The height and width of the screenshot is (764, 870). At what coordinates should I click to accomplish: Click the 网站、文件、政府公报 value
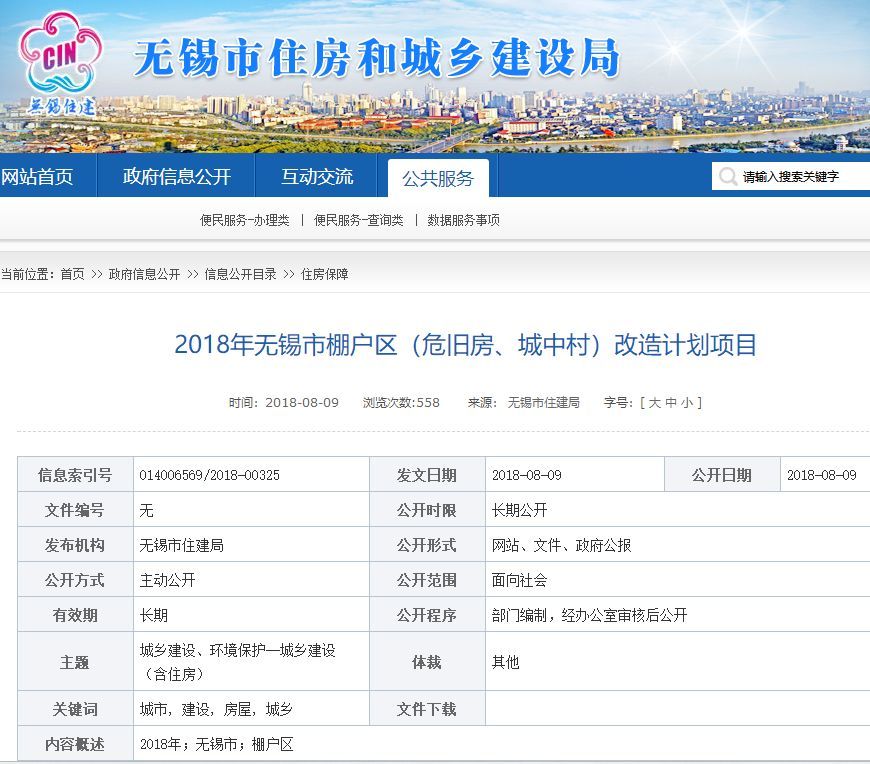point(562,545)
